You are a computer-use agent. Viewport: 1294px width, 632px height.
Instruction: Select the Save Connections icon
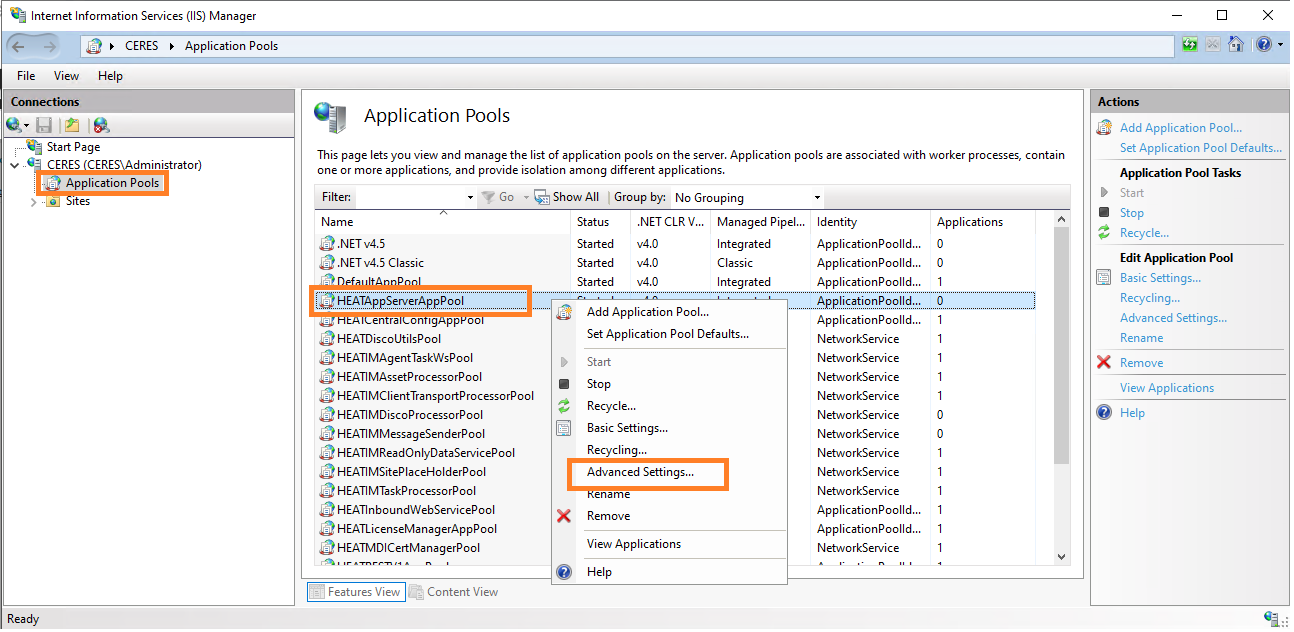click(x=43, y=125)
